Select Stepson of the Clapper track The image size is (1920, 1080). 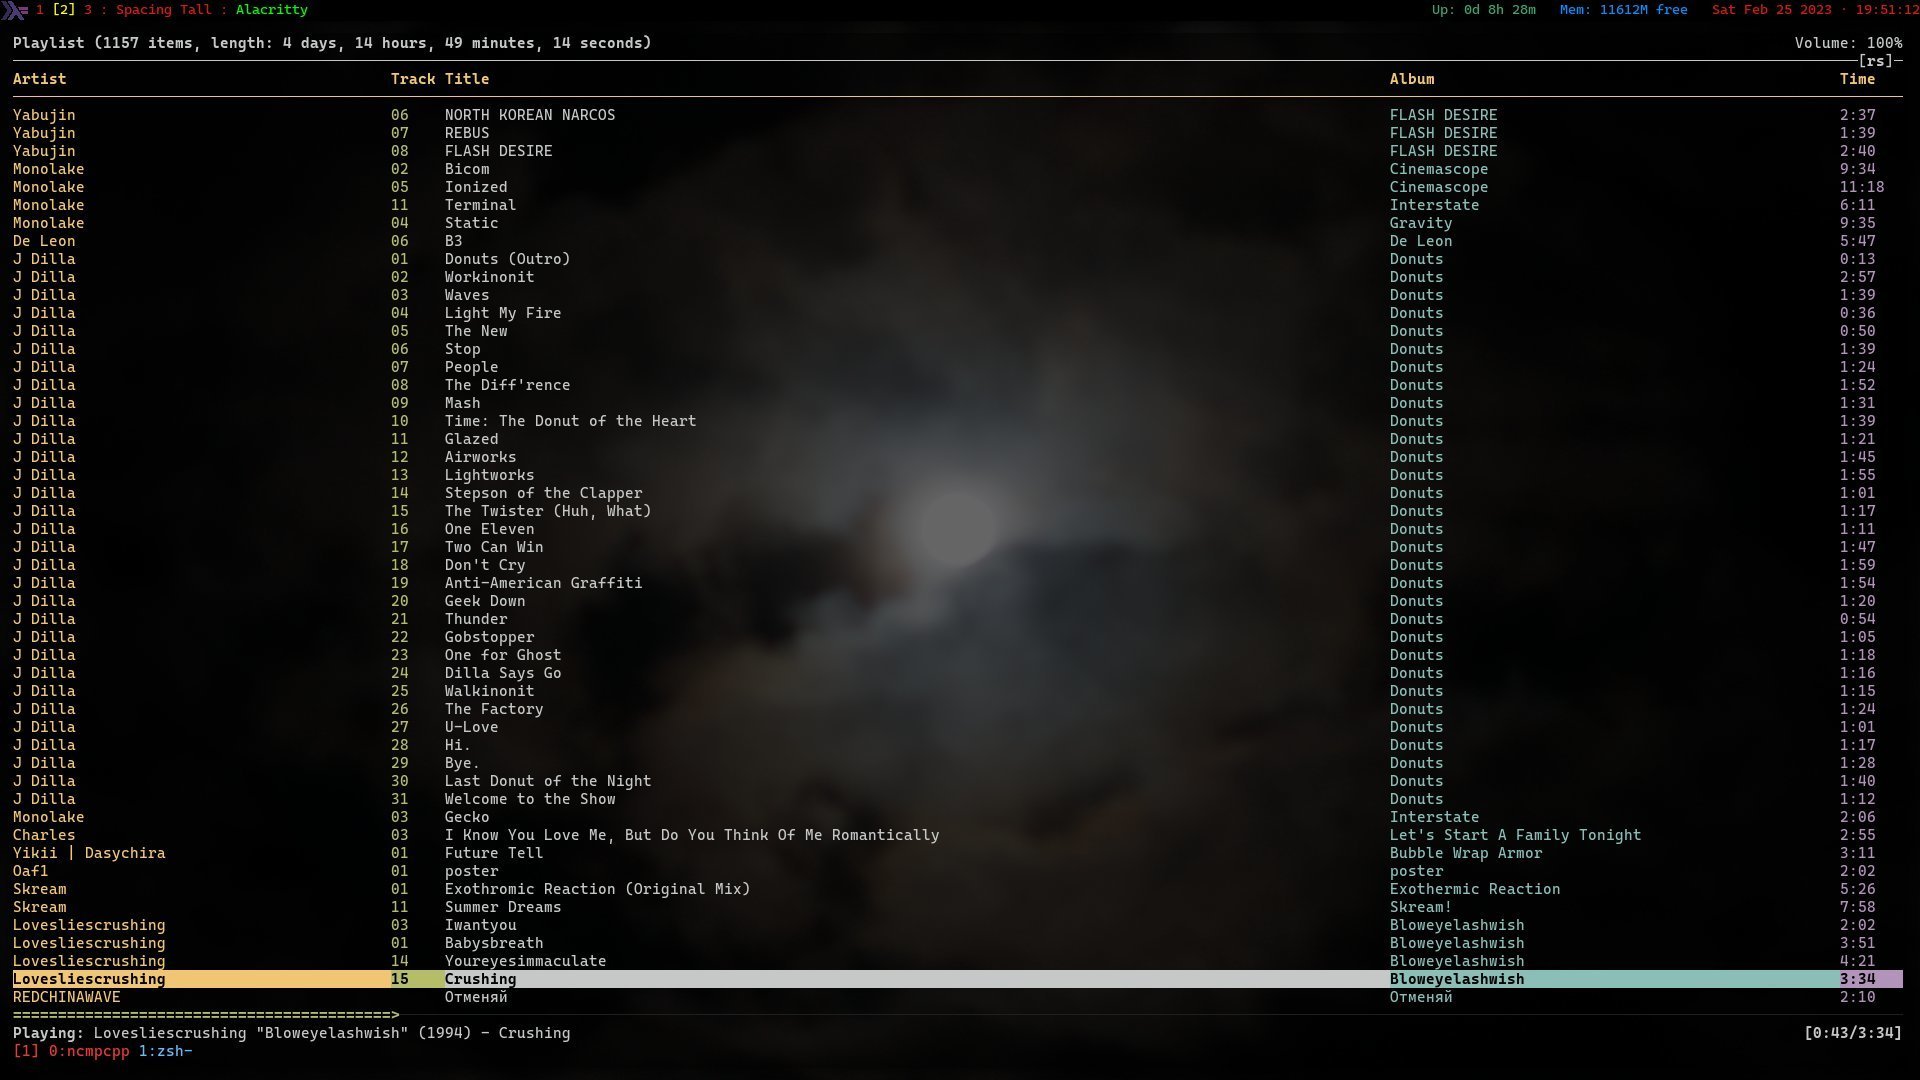[957, 493]
